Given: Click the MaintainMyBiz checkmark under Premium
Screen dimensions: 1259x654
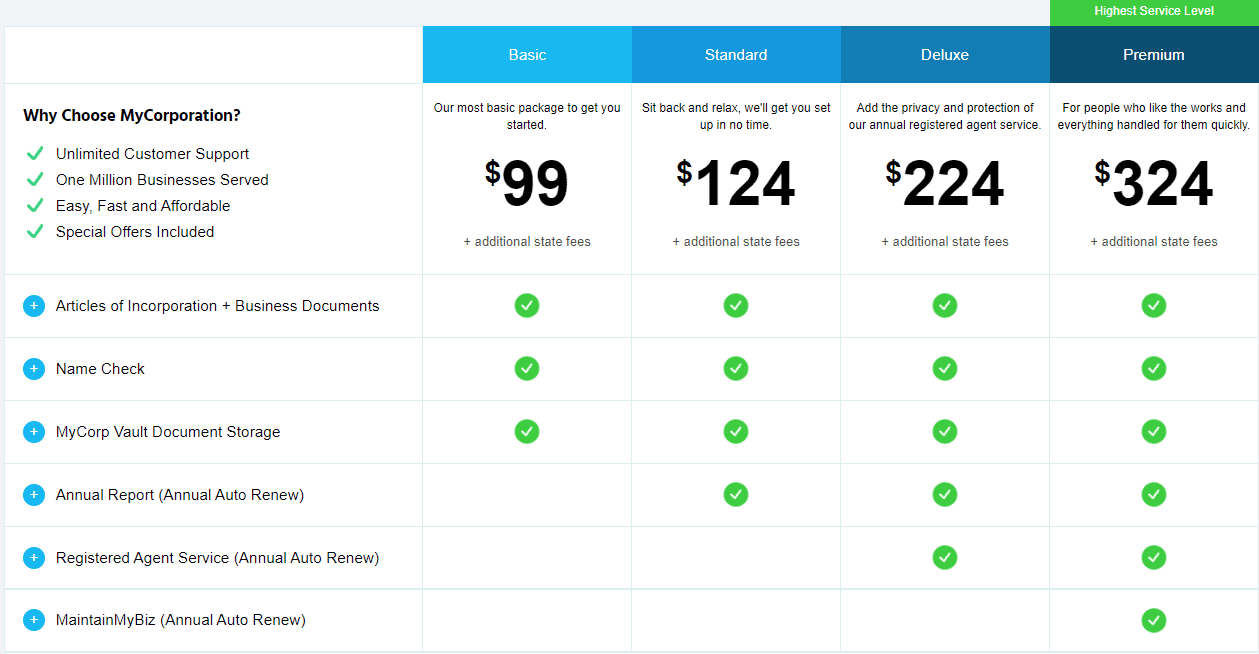Looking at the screenshot, I should tap(1153, 620).
